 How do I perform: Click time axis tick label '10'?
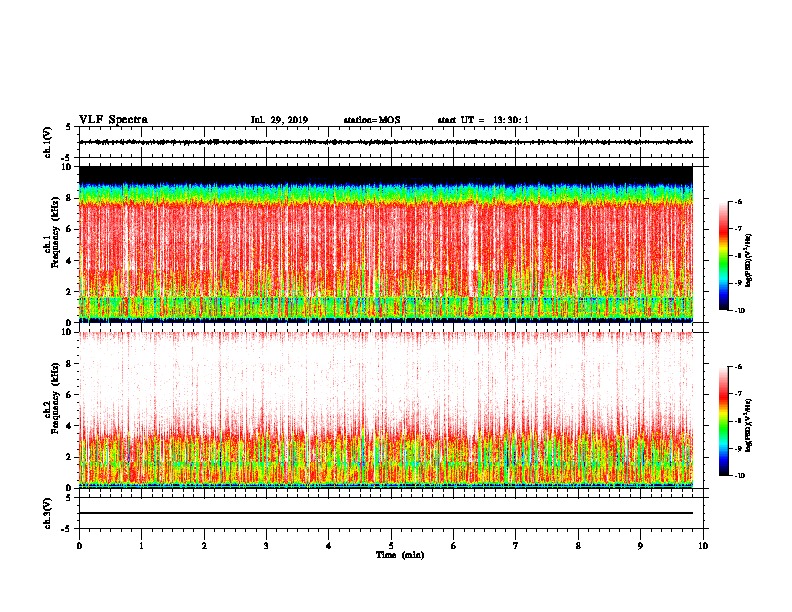click(x=703, y=546)
